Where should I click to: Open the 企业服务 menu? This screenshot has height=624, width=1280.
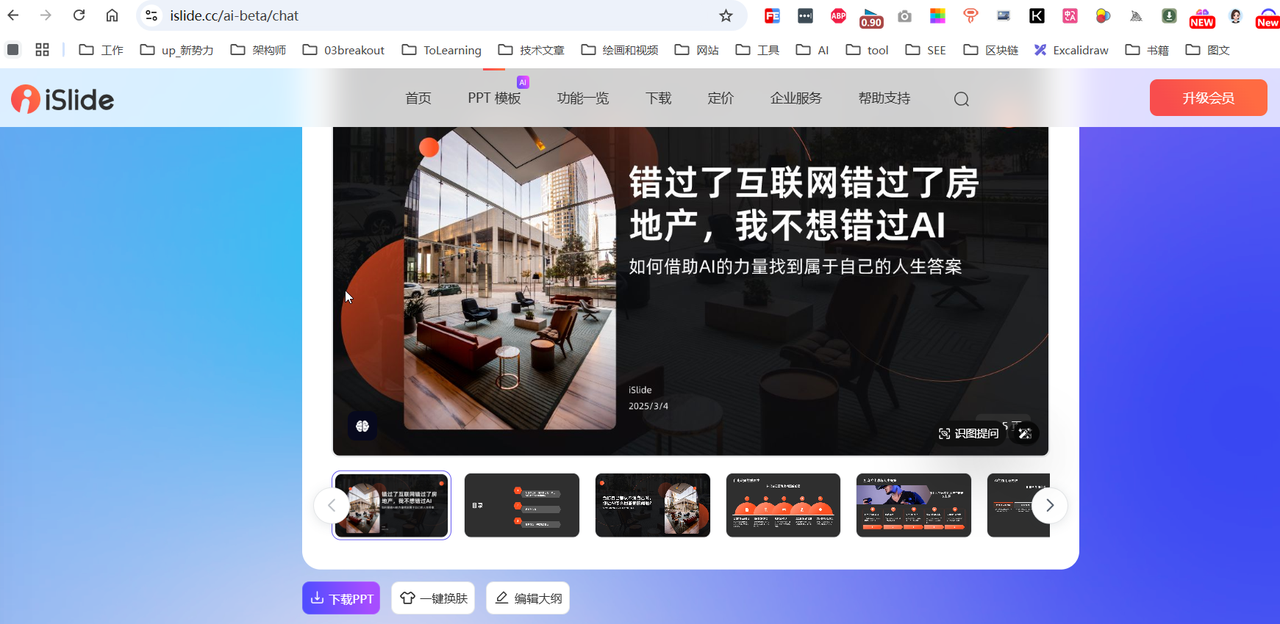[x=796, y=98]
